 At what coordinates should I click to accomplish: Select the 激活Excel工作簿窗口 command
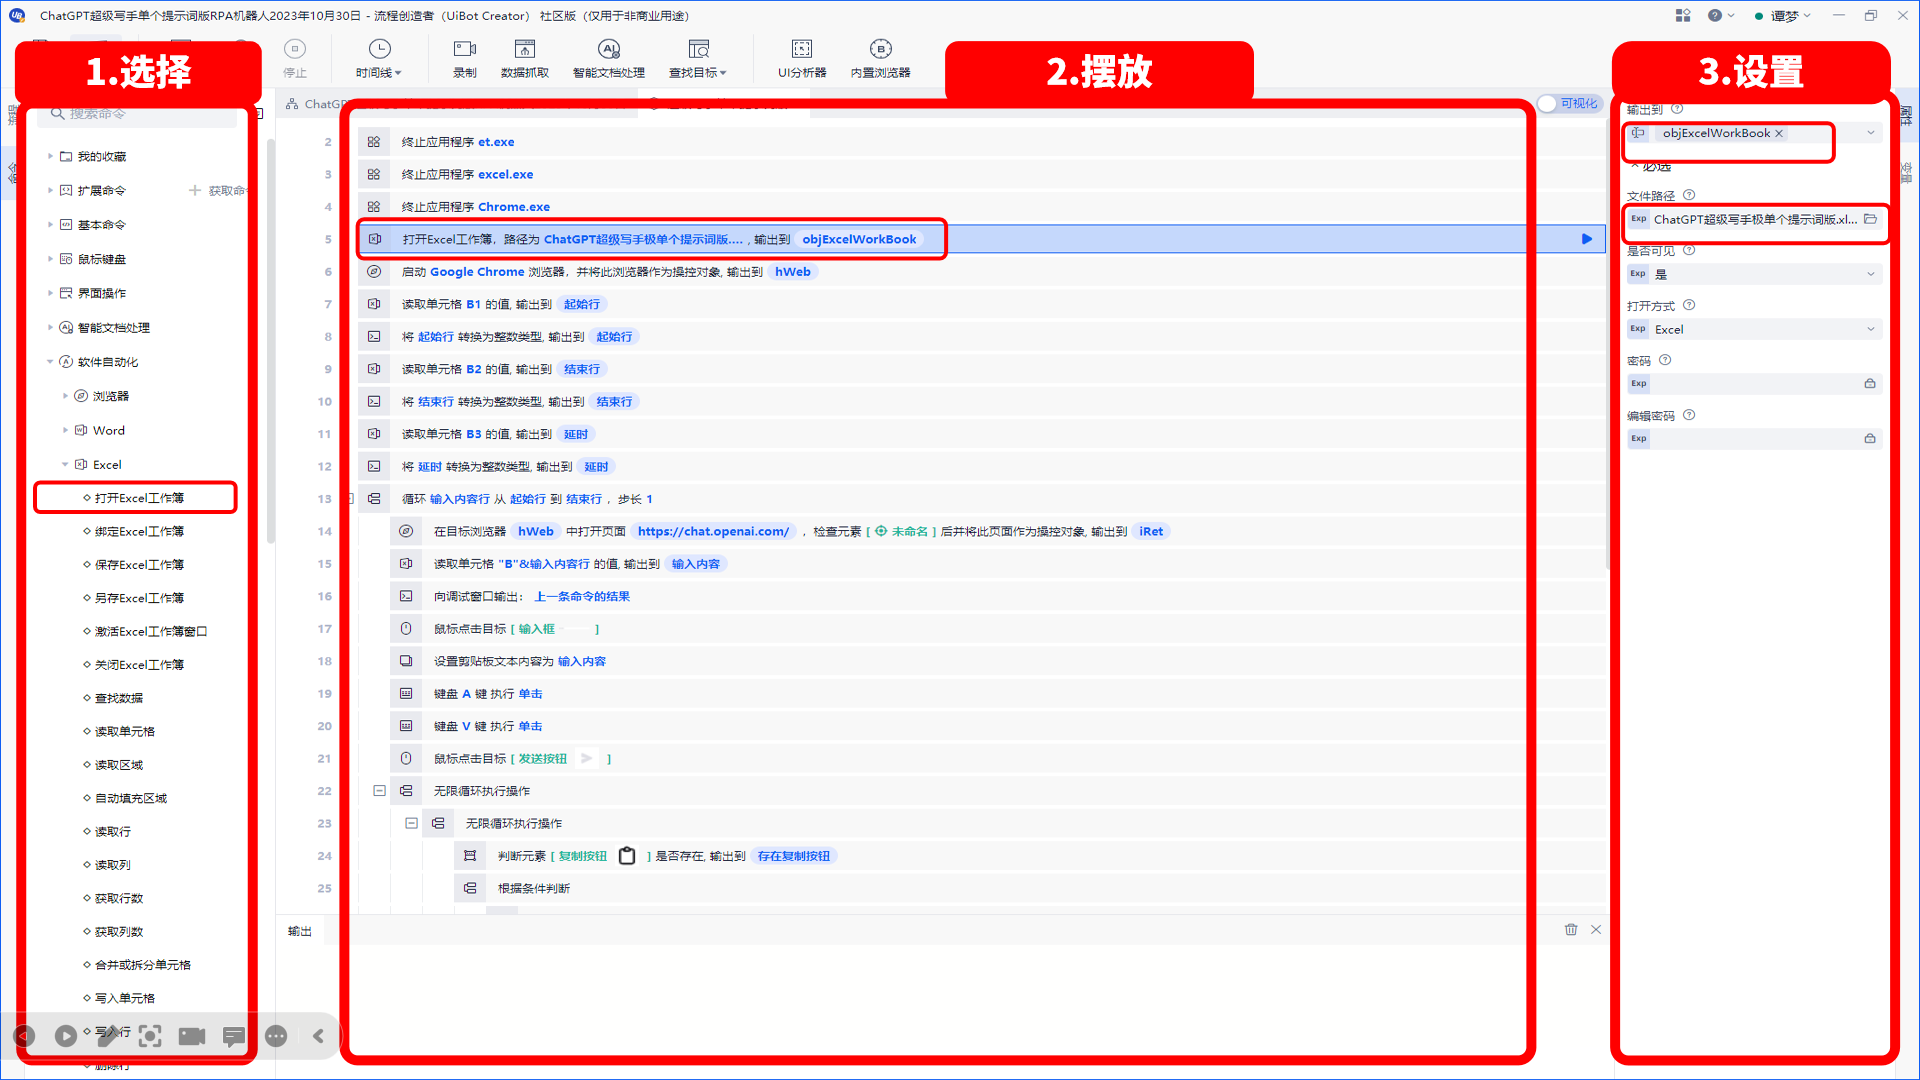pyautogui.click(x=151, y=632)
